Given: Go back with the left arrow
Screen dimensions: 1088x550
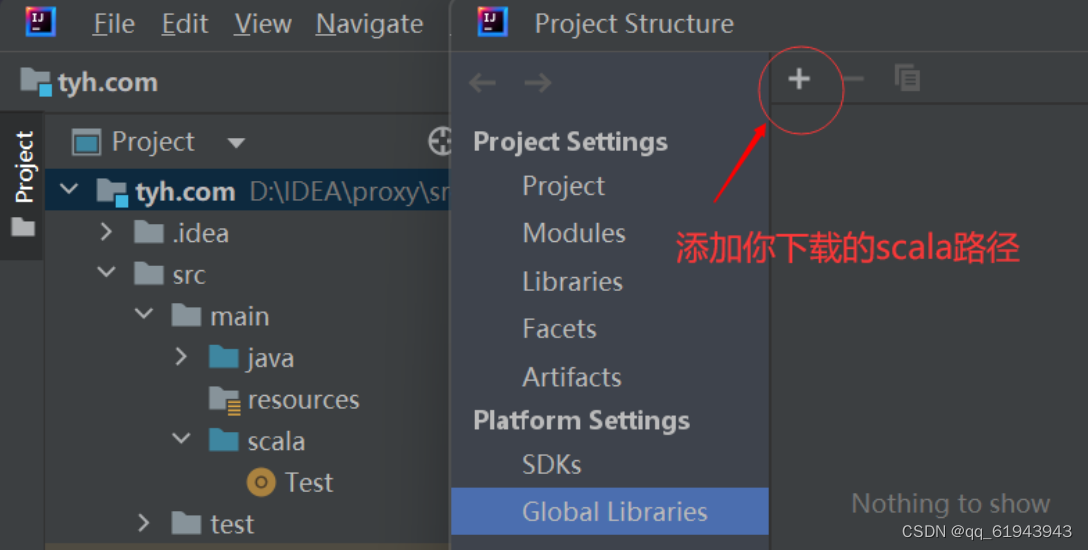Looking at the screenshot, I should click(x=482, y=83).
